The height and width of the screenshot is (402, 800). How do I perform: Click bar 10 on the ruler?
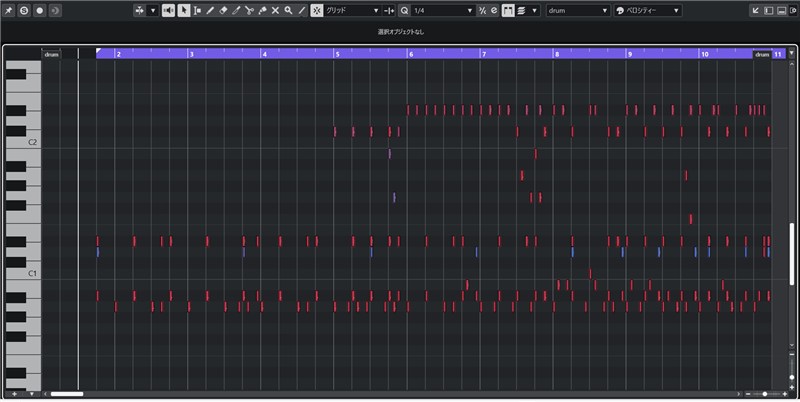pyautogui.click(x=705, y=54)
